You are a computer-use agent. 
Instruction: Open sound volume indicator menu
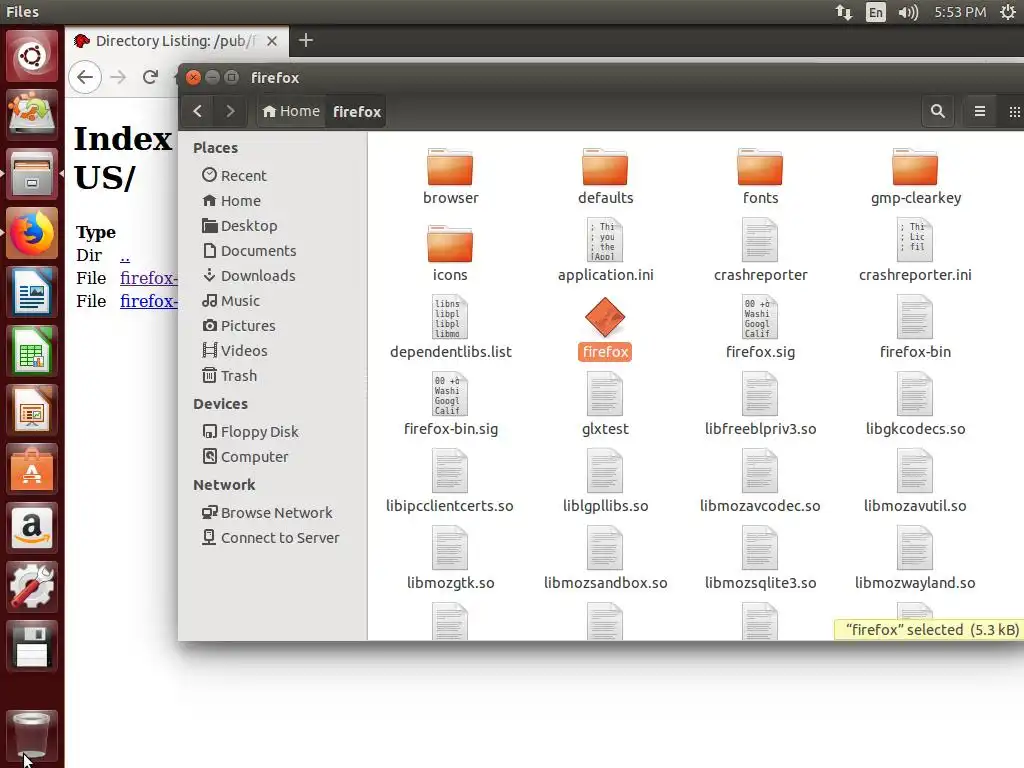[x=908, y=12]
